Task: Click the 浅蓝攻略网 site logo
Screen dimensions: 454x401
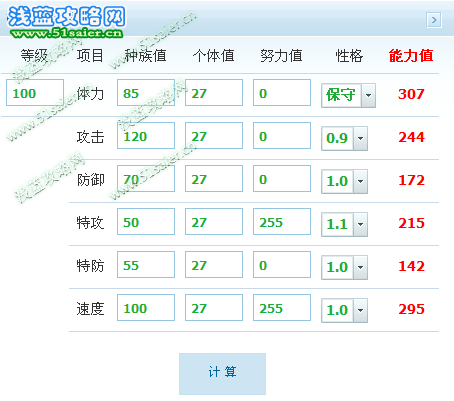Action: (66, 17)
